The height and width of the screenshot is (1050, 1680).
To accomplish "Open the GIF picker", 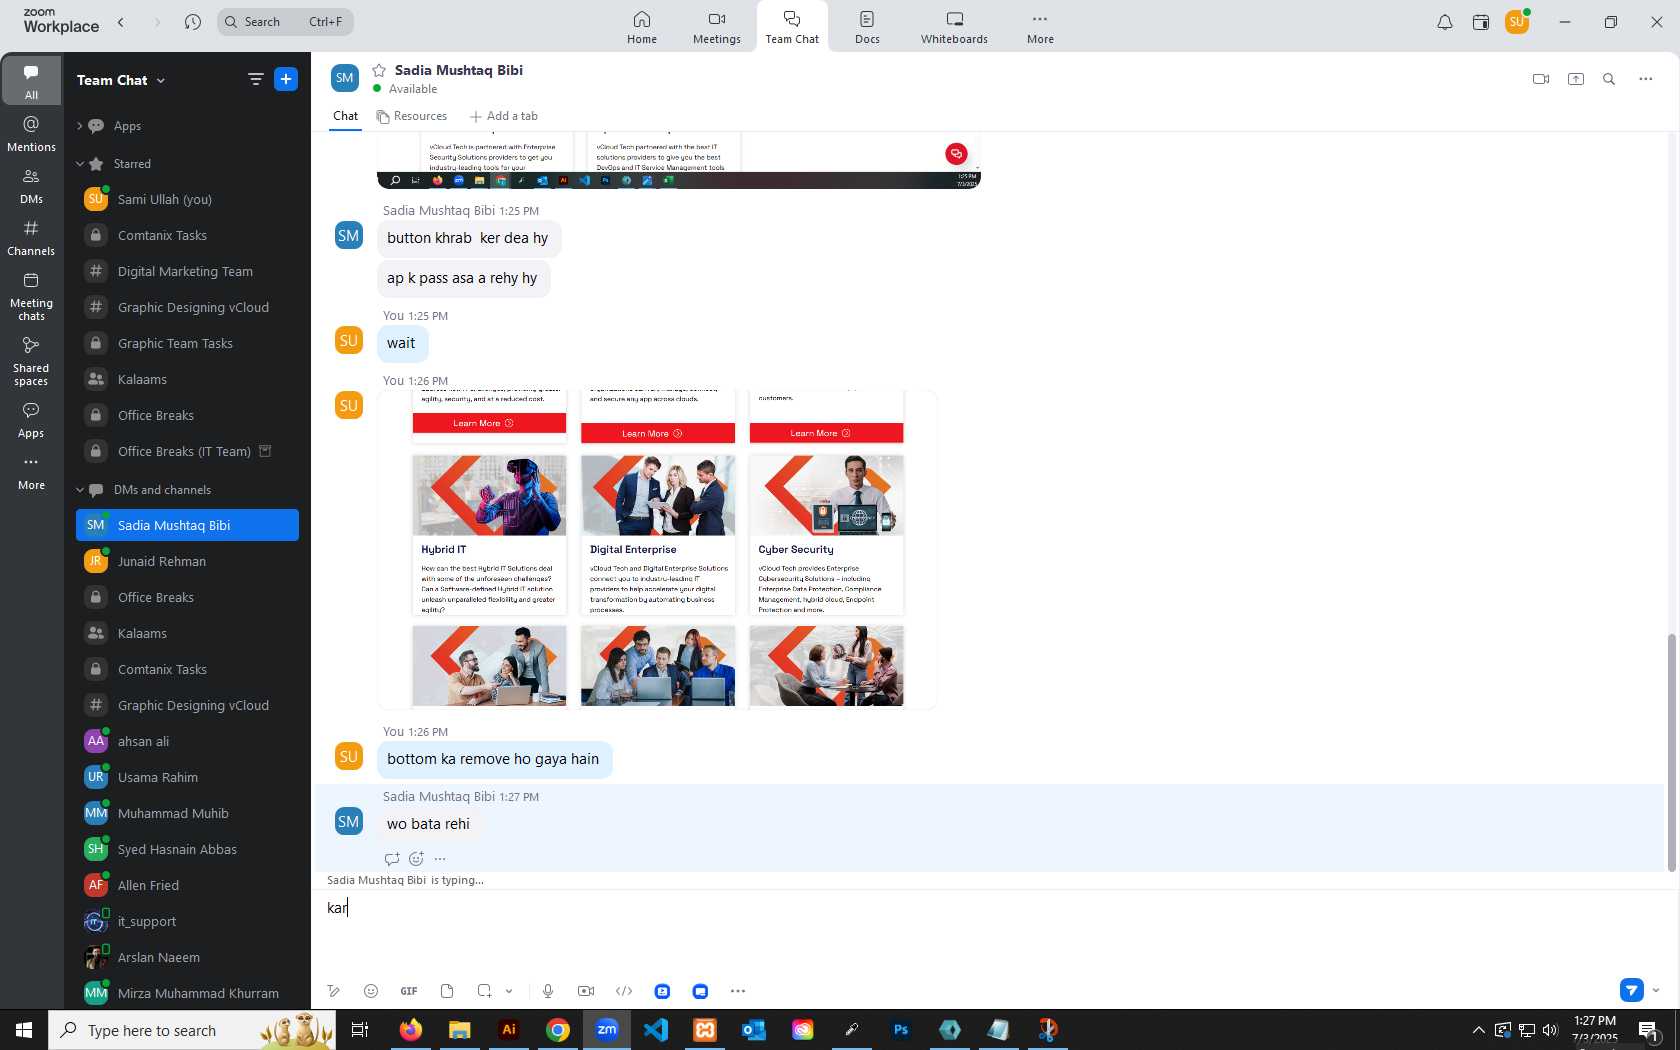I will pyautogui.click(x=409, y=991).
